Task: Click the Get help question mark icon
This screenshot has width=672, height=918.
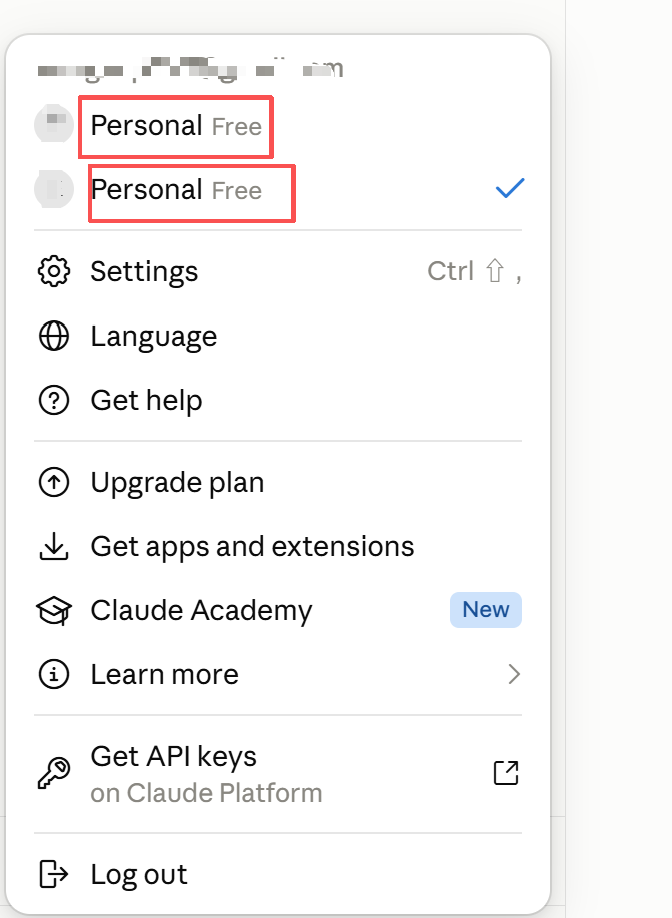Action: (54, 400)
